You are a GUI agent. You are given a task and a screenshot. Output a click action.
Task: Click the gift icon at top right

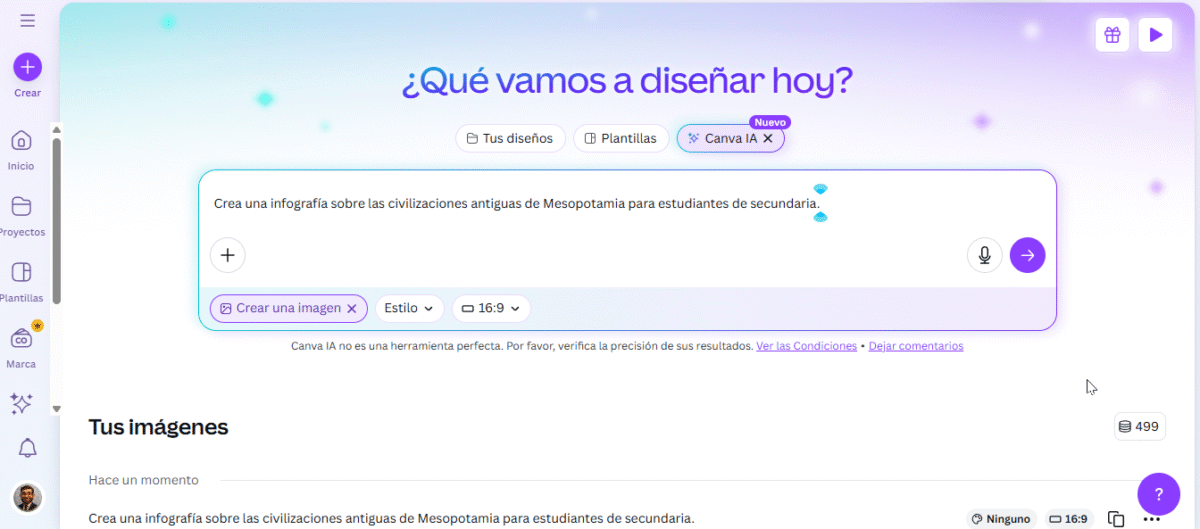(x=1112, y=35)
